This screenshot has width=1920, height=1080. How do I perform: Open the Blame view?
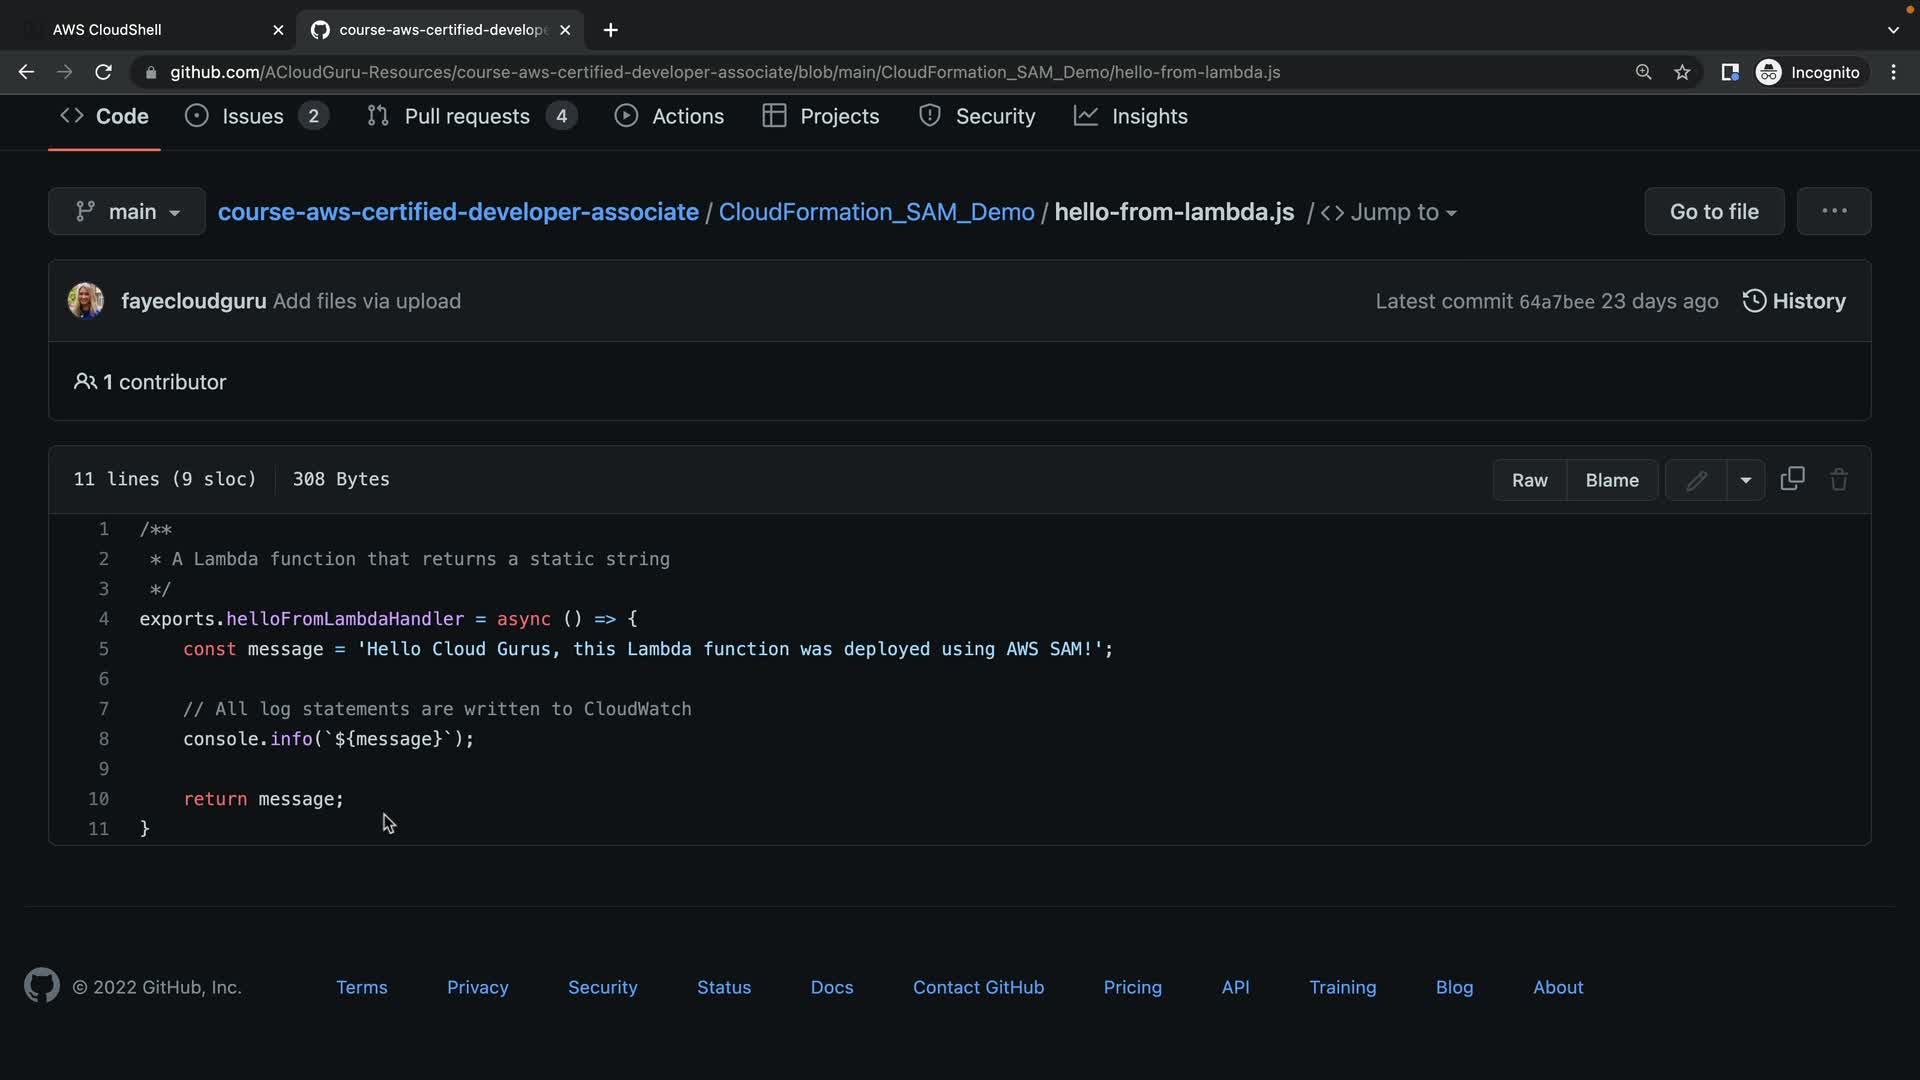pos(1611,480)
